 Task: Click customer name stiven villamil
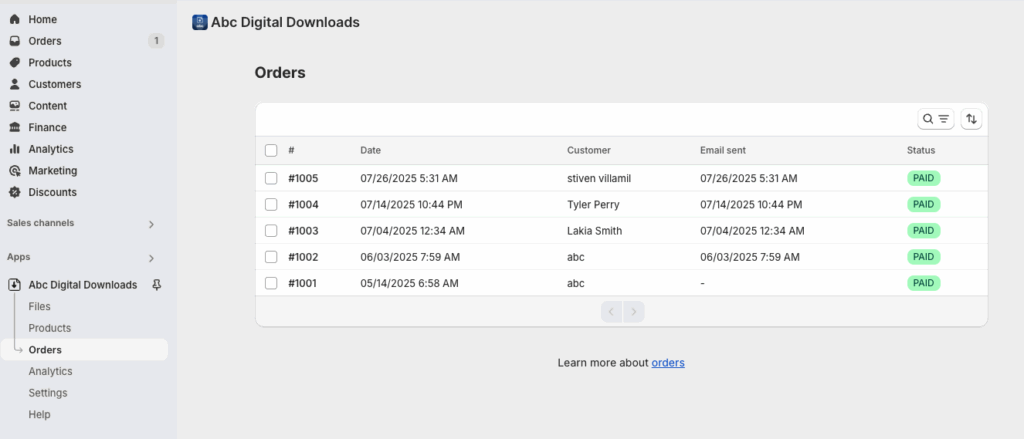tap(599, 178)
